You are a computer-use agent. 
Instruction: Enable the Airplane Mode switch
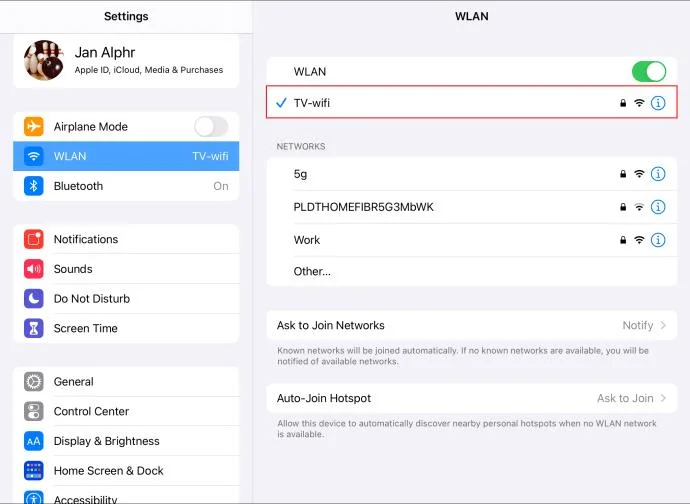(211, 127)
